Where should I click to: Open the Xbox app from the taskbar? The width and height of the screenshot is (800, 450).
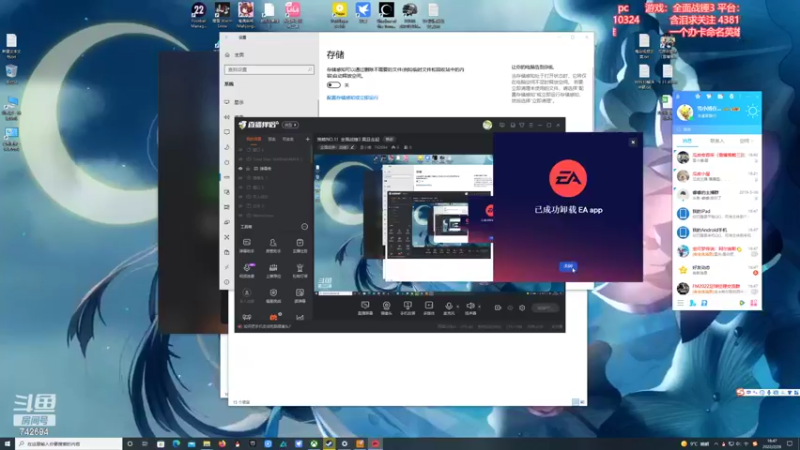314,444
